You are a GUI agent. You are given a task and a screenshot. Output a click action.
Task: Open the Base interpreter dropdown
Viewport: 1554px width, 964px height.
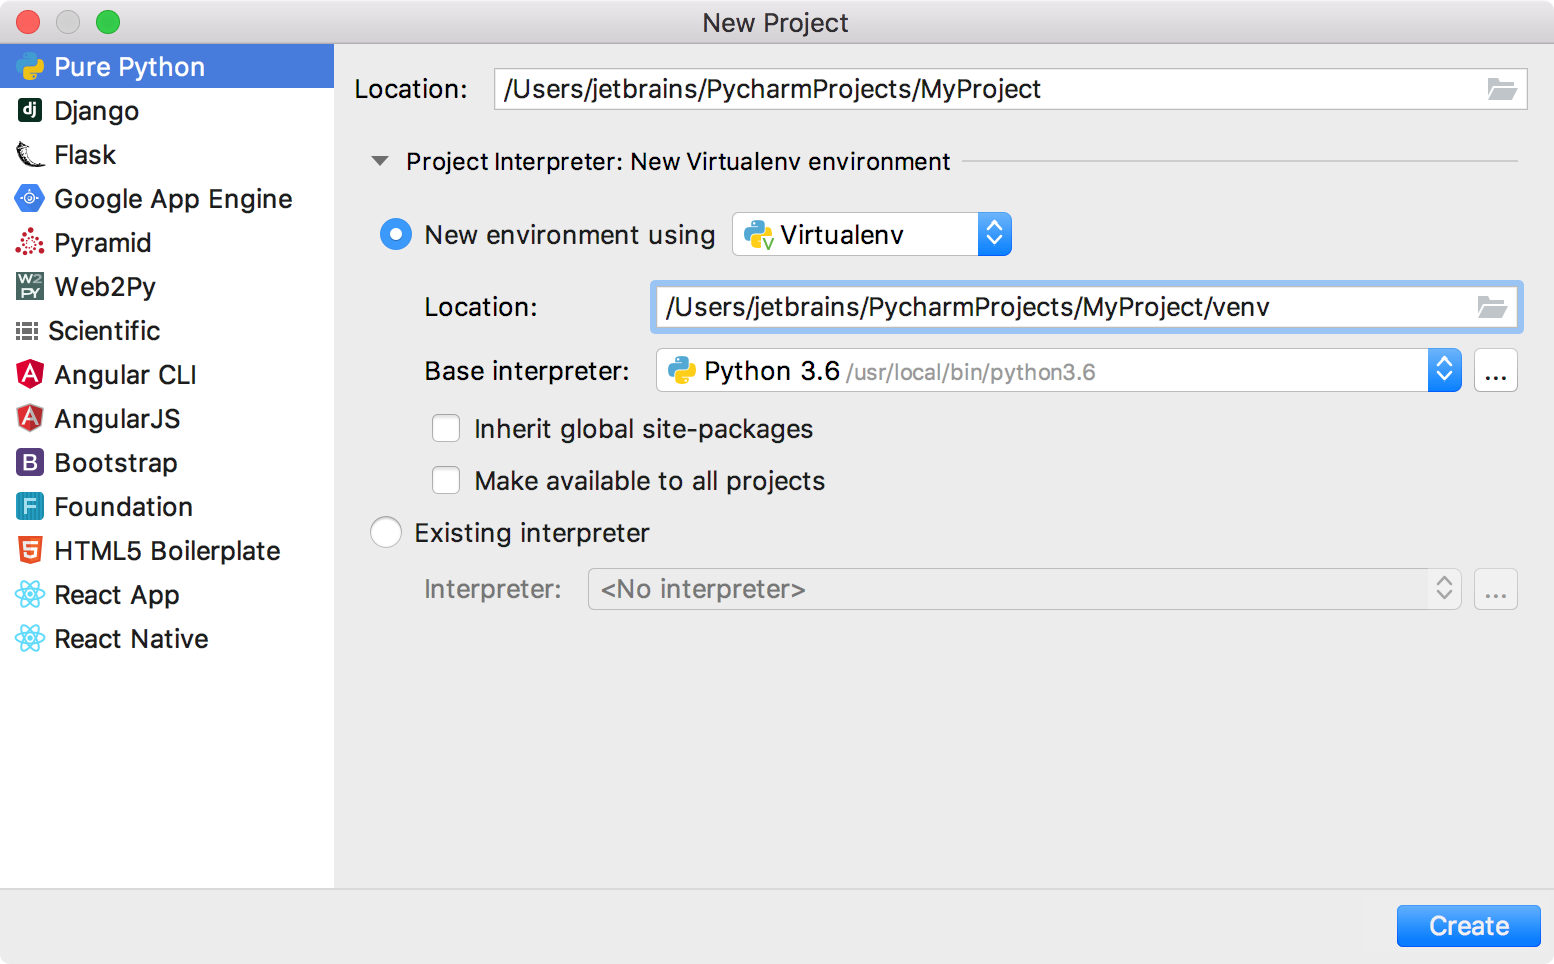[x=1059, y=370]
